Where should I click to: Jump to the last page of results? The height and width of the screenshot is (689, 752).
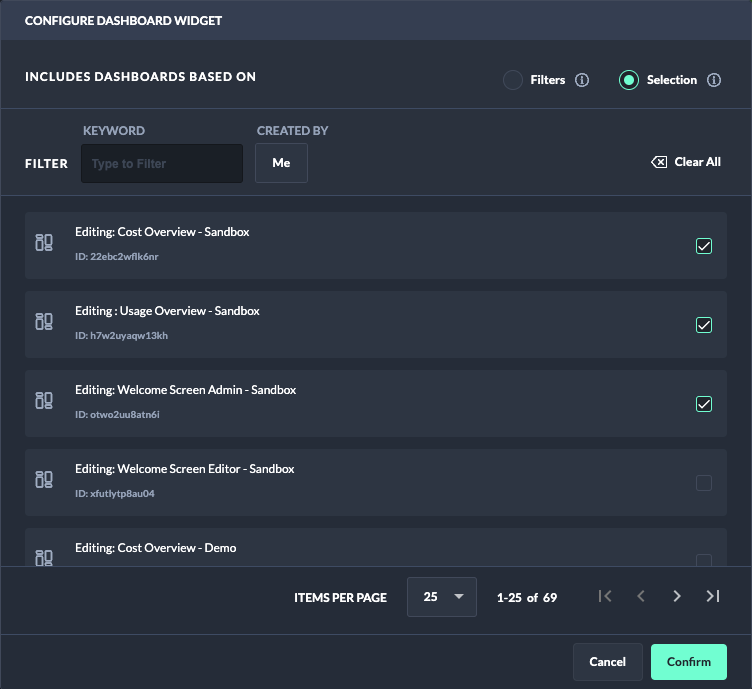point(713,596)
